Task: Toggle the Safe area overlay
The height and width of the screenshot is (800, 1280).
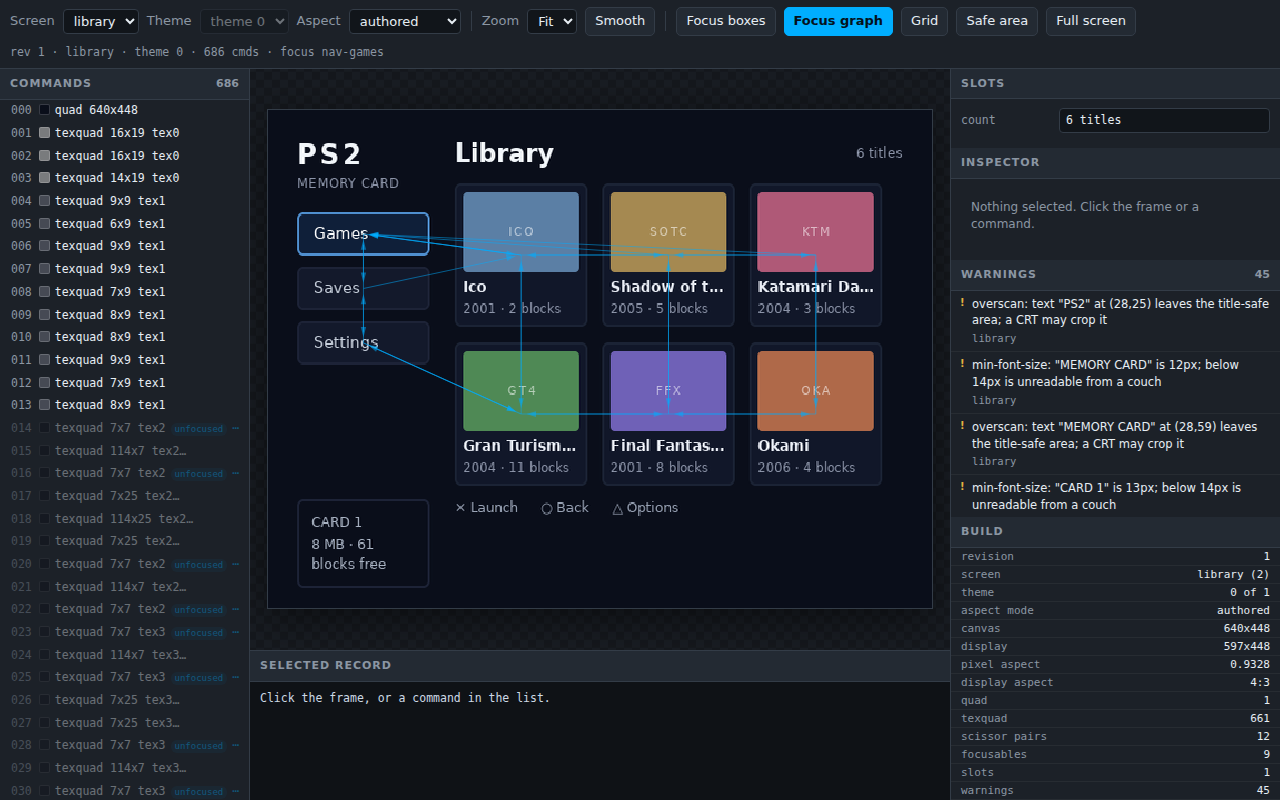Action: click(997, 21)
